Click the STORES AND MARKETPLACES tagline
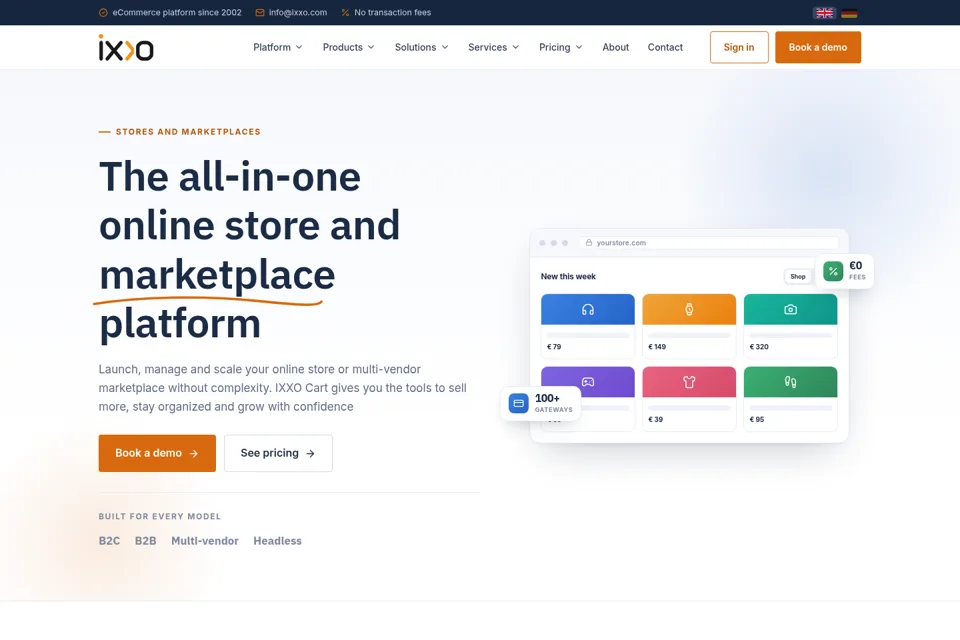 pyautogui.click(x=188, y=132)
